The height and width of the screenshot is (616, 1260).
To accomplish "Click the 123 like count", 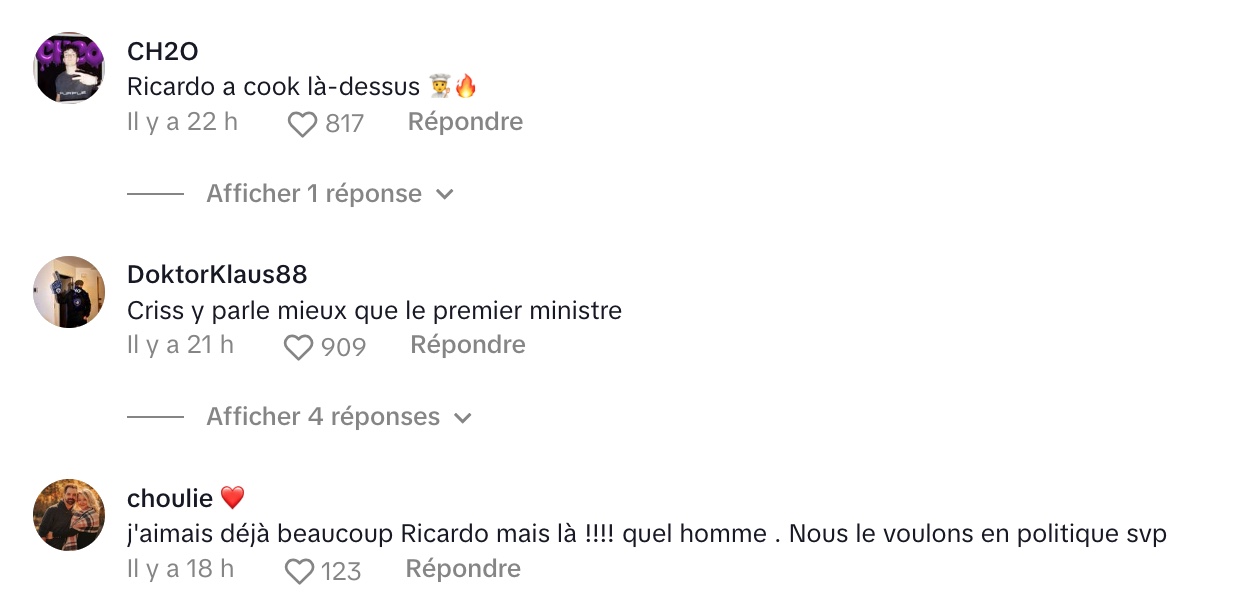I will point(341,571).
